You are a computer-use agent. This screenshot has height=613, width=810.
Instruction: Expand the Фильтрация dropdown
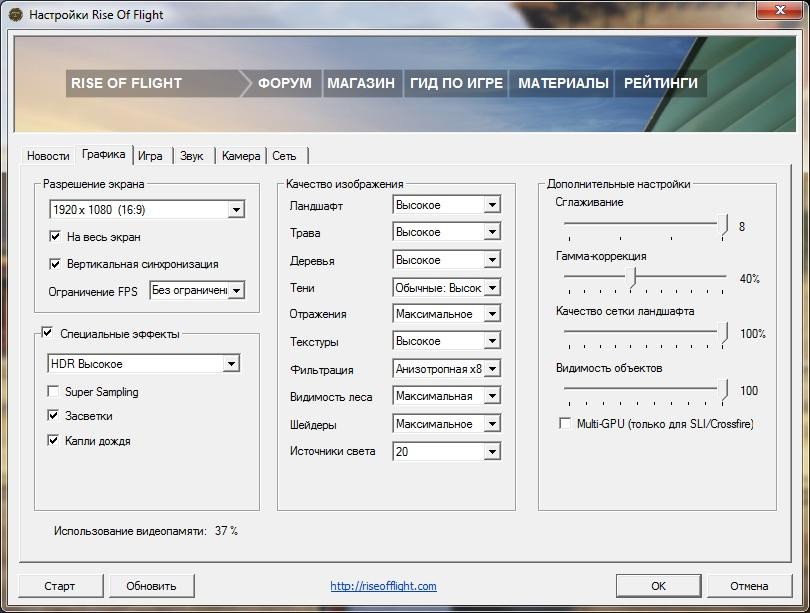(x=446, y=369)
